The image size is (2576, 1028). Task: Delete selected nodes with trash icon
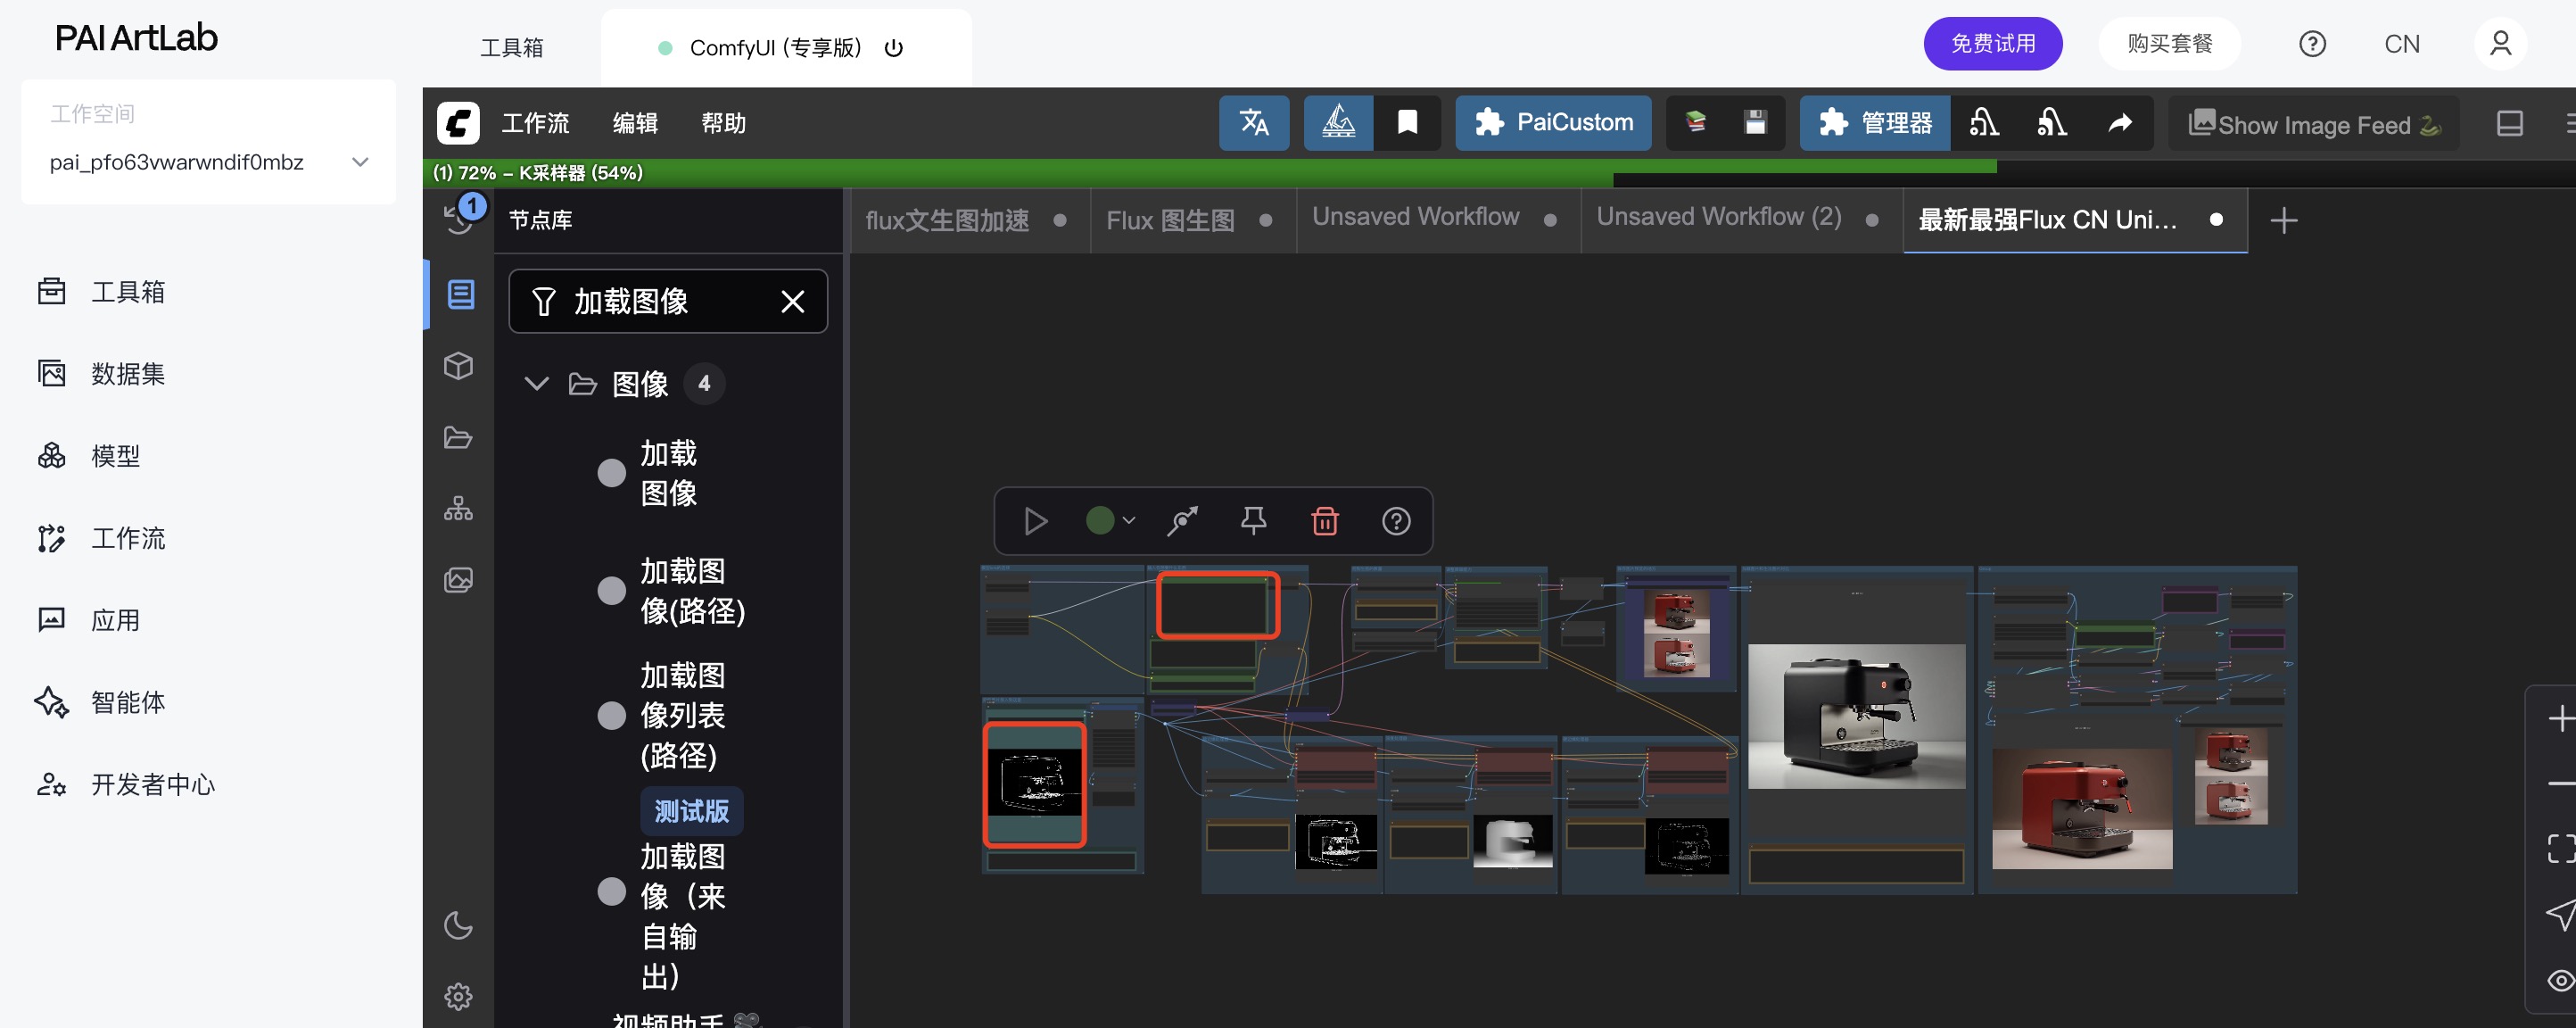tap(1324, 521)
